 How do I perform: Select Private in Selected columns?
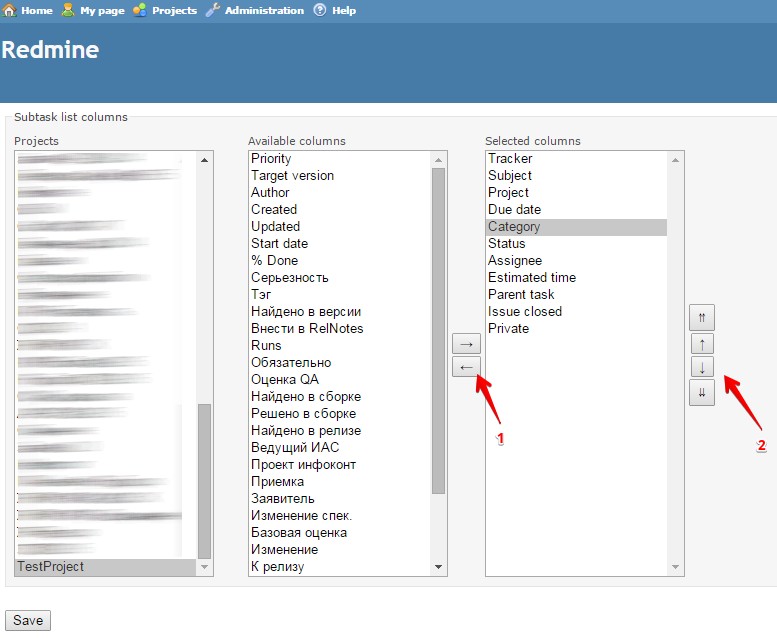pos(576,328)
